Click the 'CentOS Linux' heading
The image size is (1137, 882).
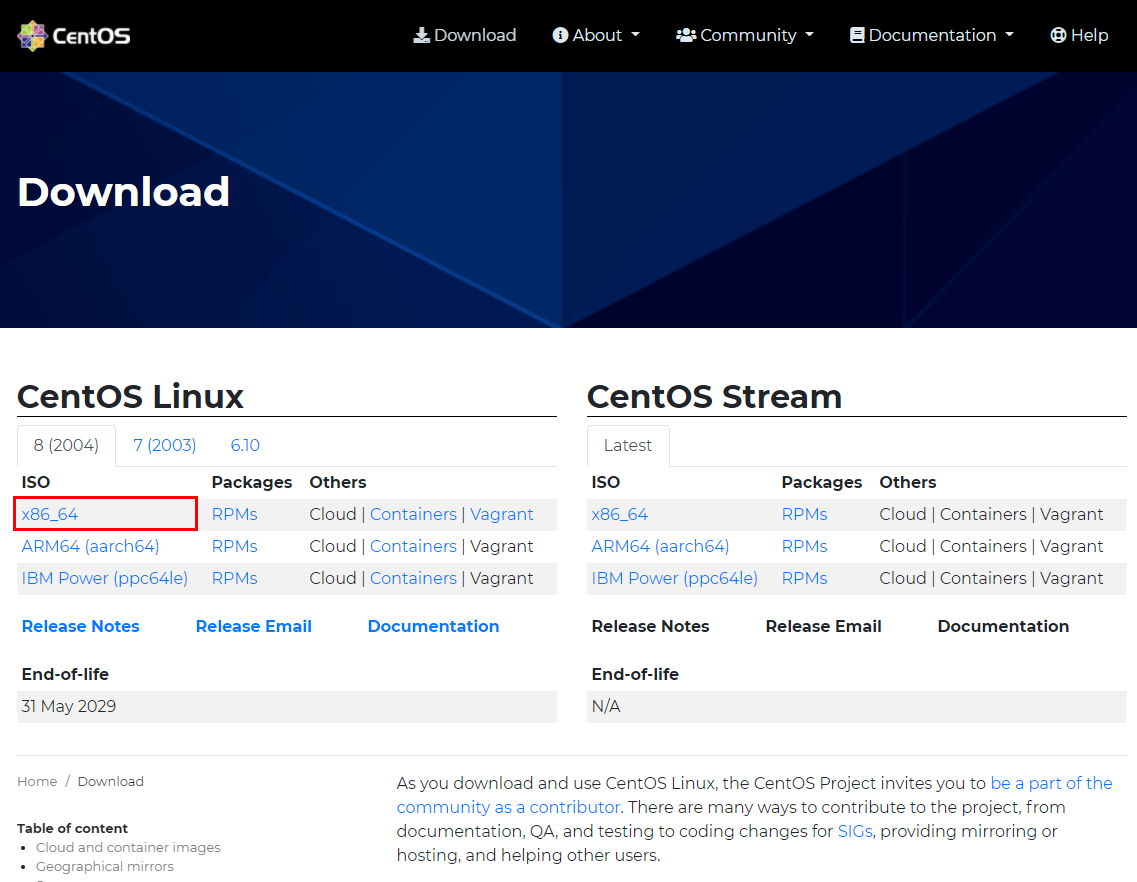[131, 397]
